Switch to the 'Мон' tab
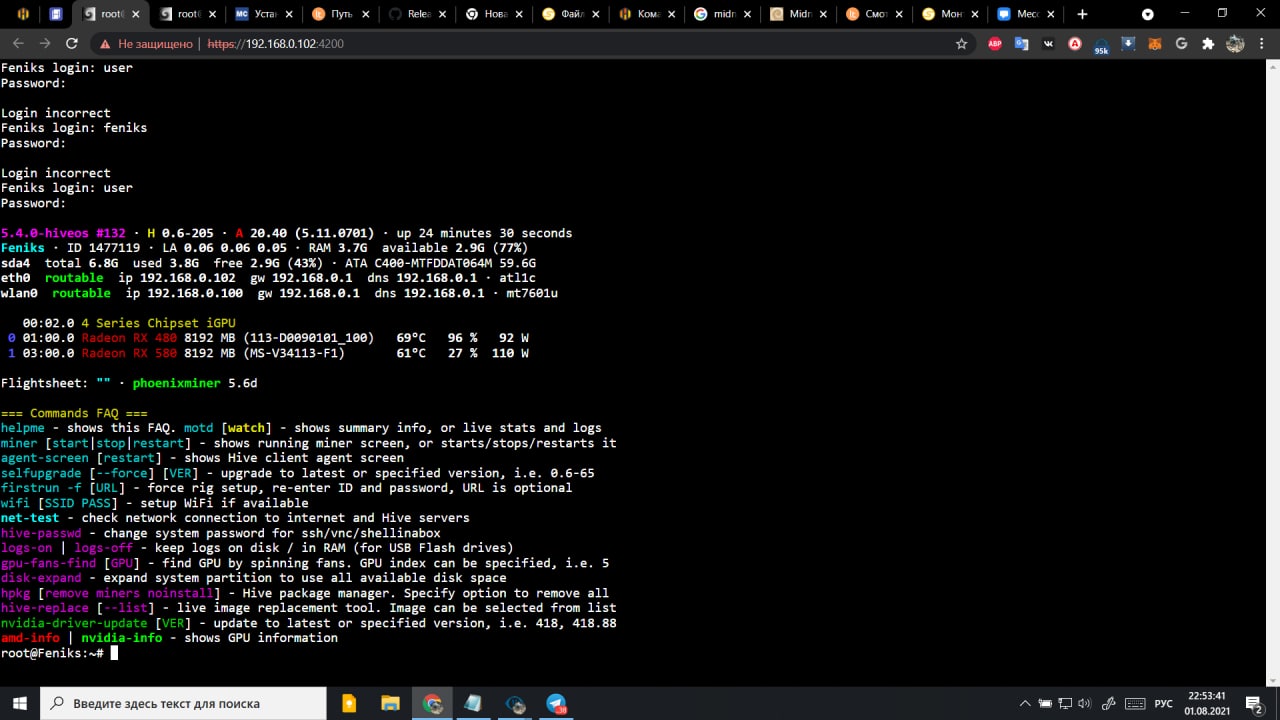Image resolution: width=1280 pixels, height=720 pixels. [x=950, y=14]
